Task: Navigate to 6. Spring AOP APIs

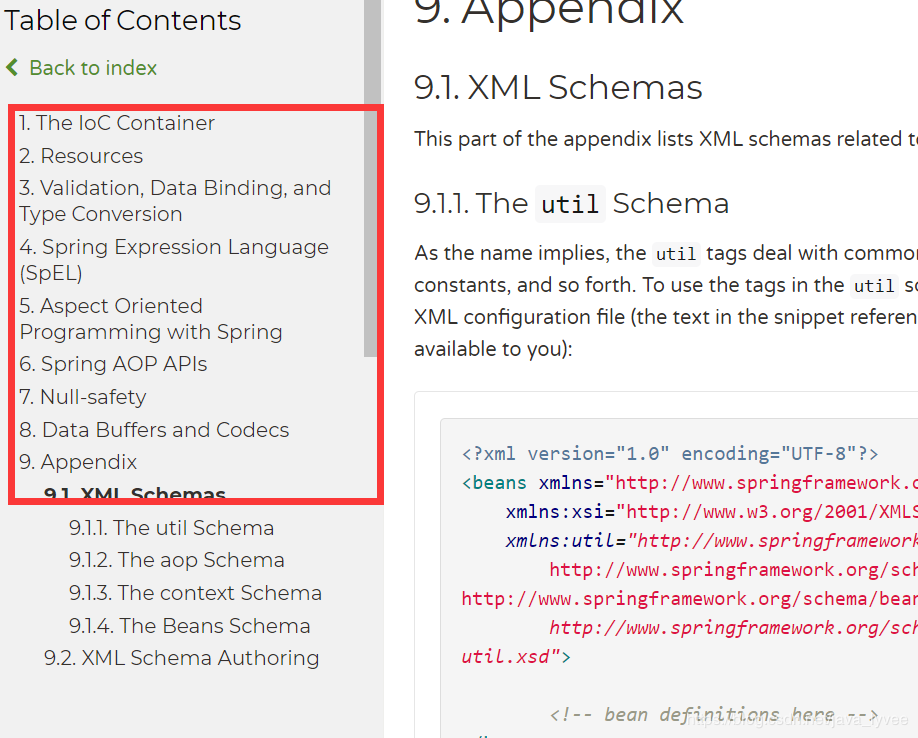Action: (x=113, y=364)
